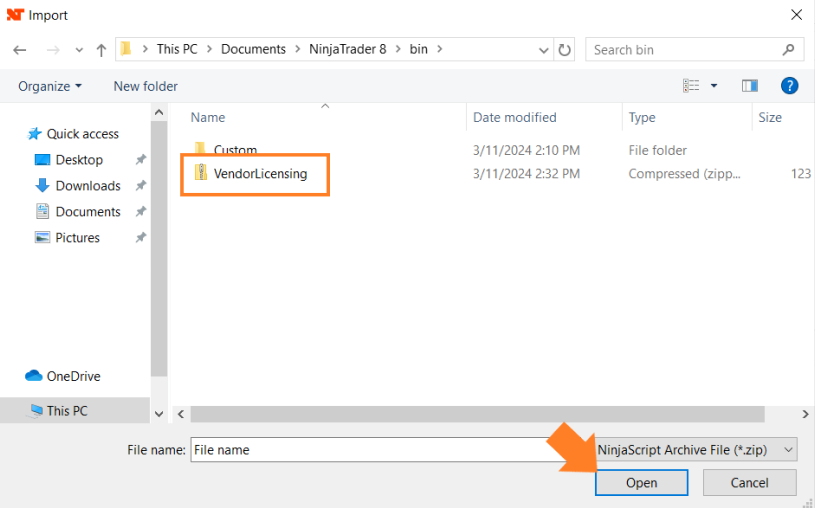Select bin in address path

click(418, 49)
